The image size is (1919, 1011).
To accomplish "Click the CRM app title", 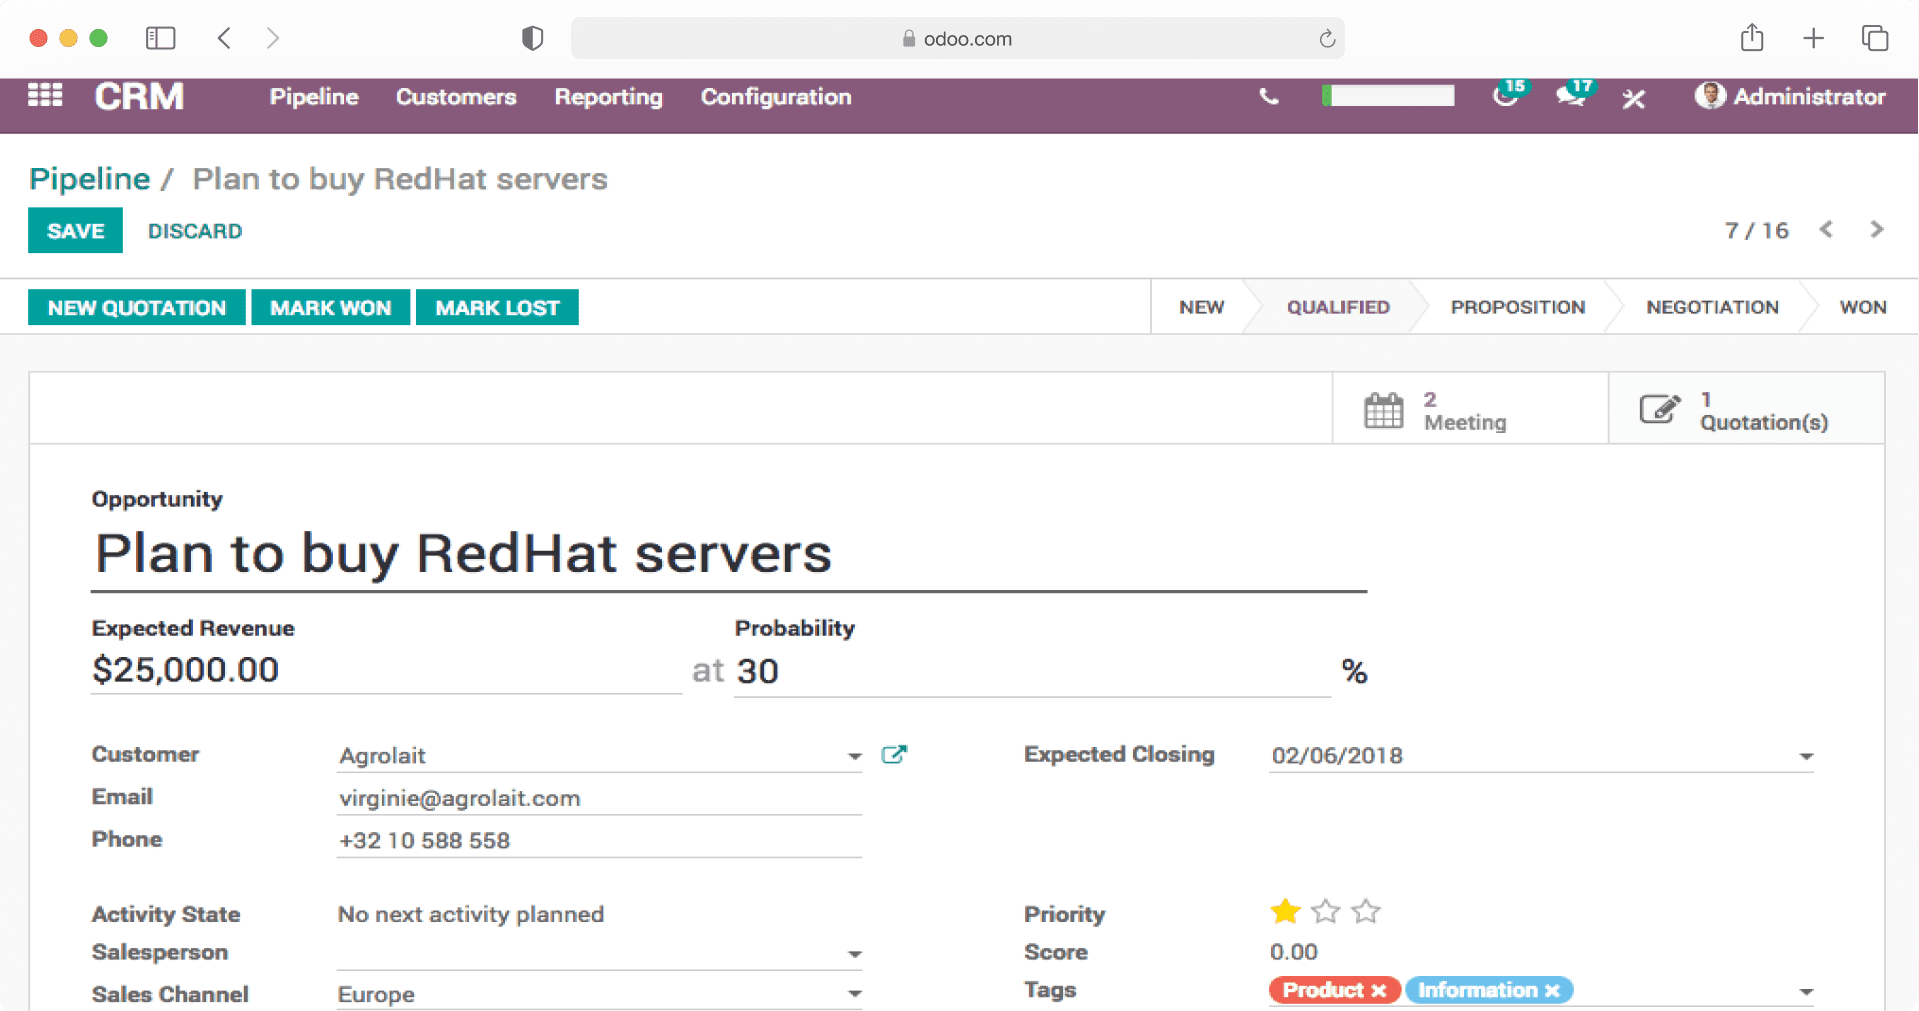I will tap(139, 96).
